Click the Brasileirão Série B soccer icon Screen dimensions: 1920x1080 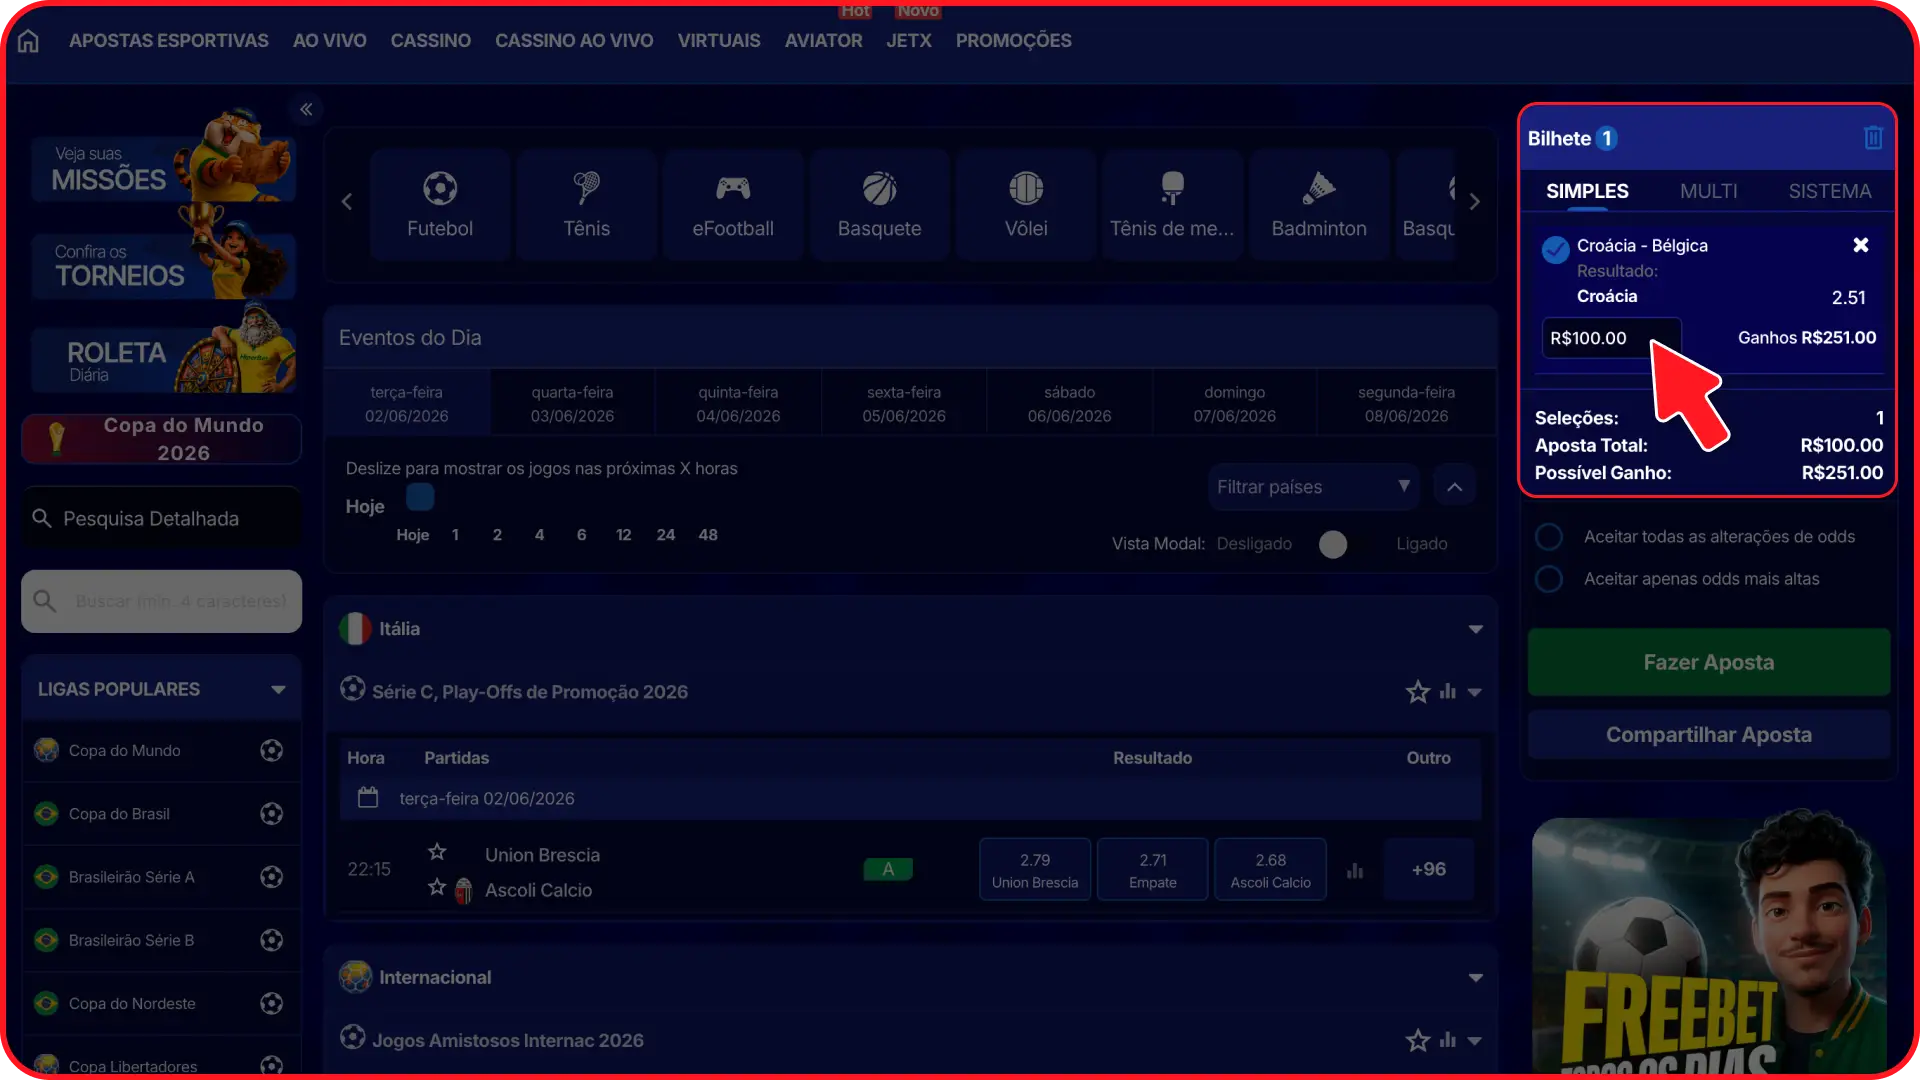[x=271, y=940]
